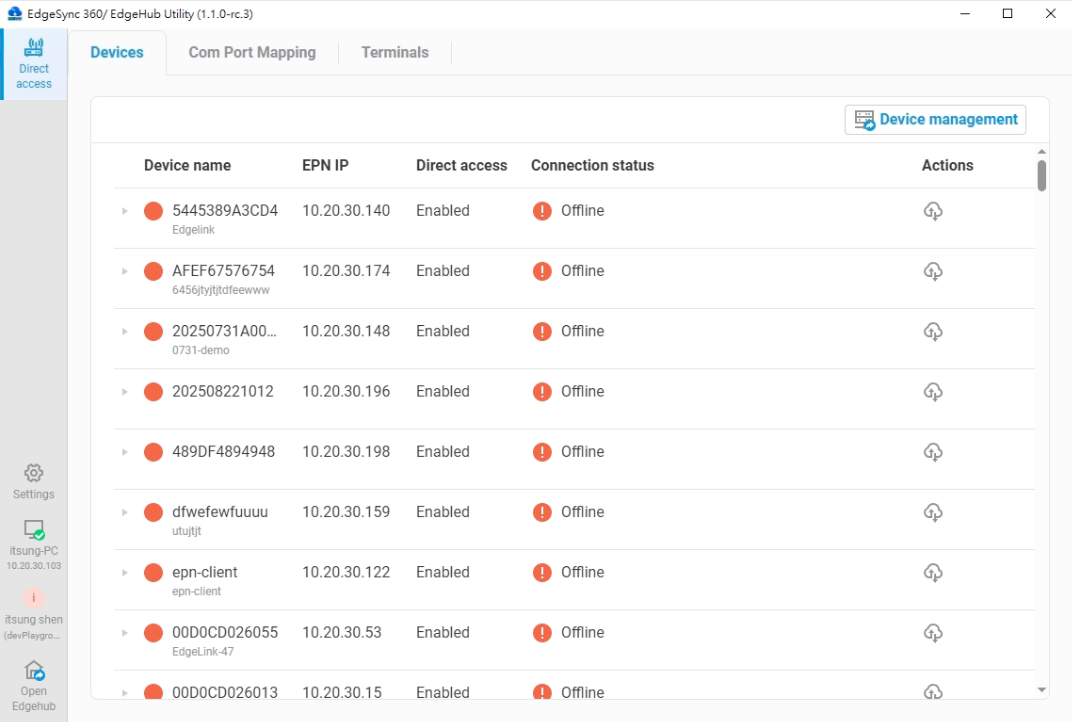The image size is (1072, 722).
Task: Click the cloud action icon for dfwefewfuuuu
Action: pyautogui.click(x=933, y=512)
